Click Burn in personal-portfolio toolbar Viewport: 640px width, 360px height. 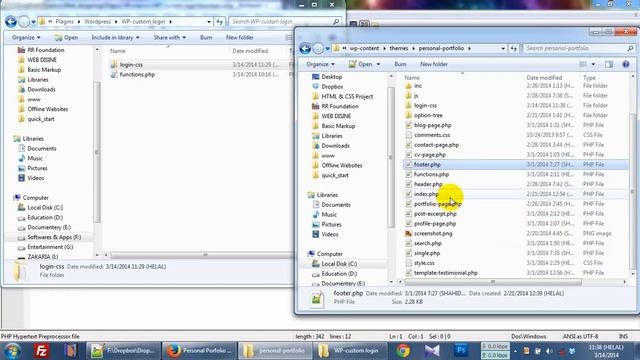click(400, 64)
